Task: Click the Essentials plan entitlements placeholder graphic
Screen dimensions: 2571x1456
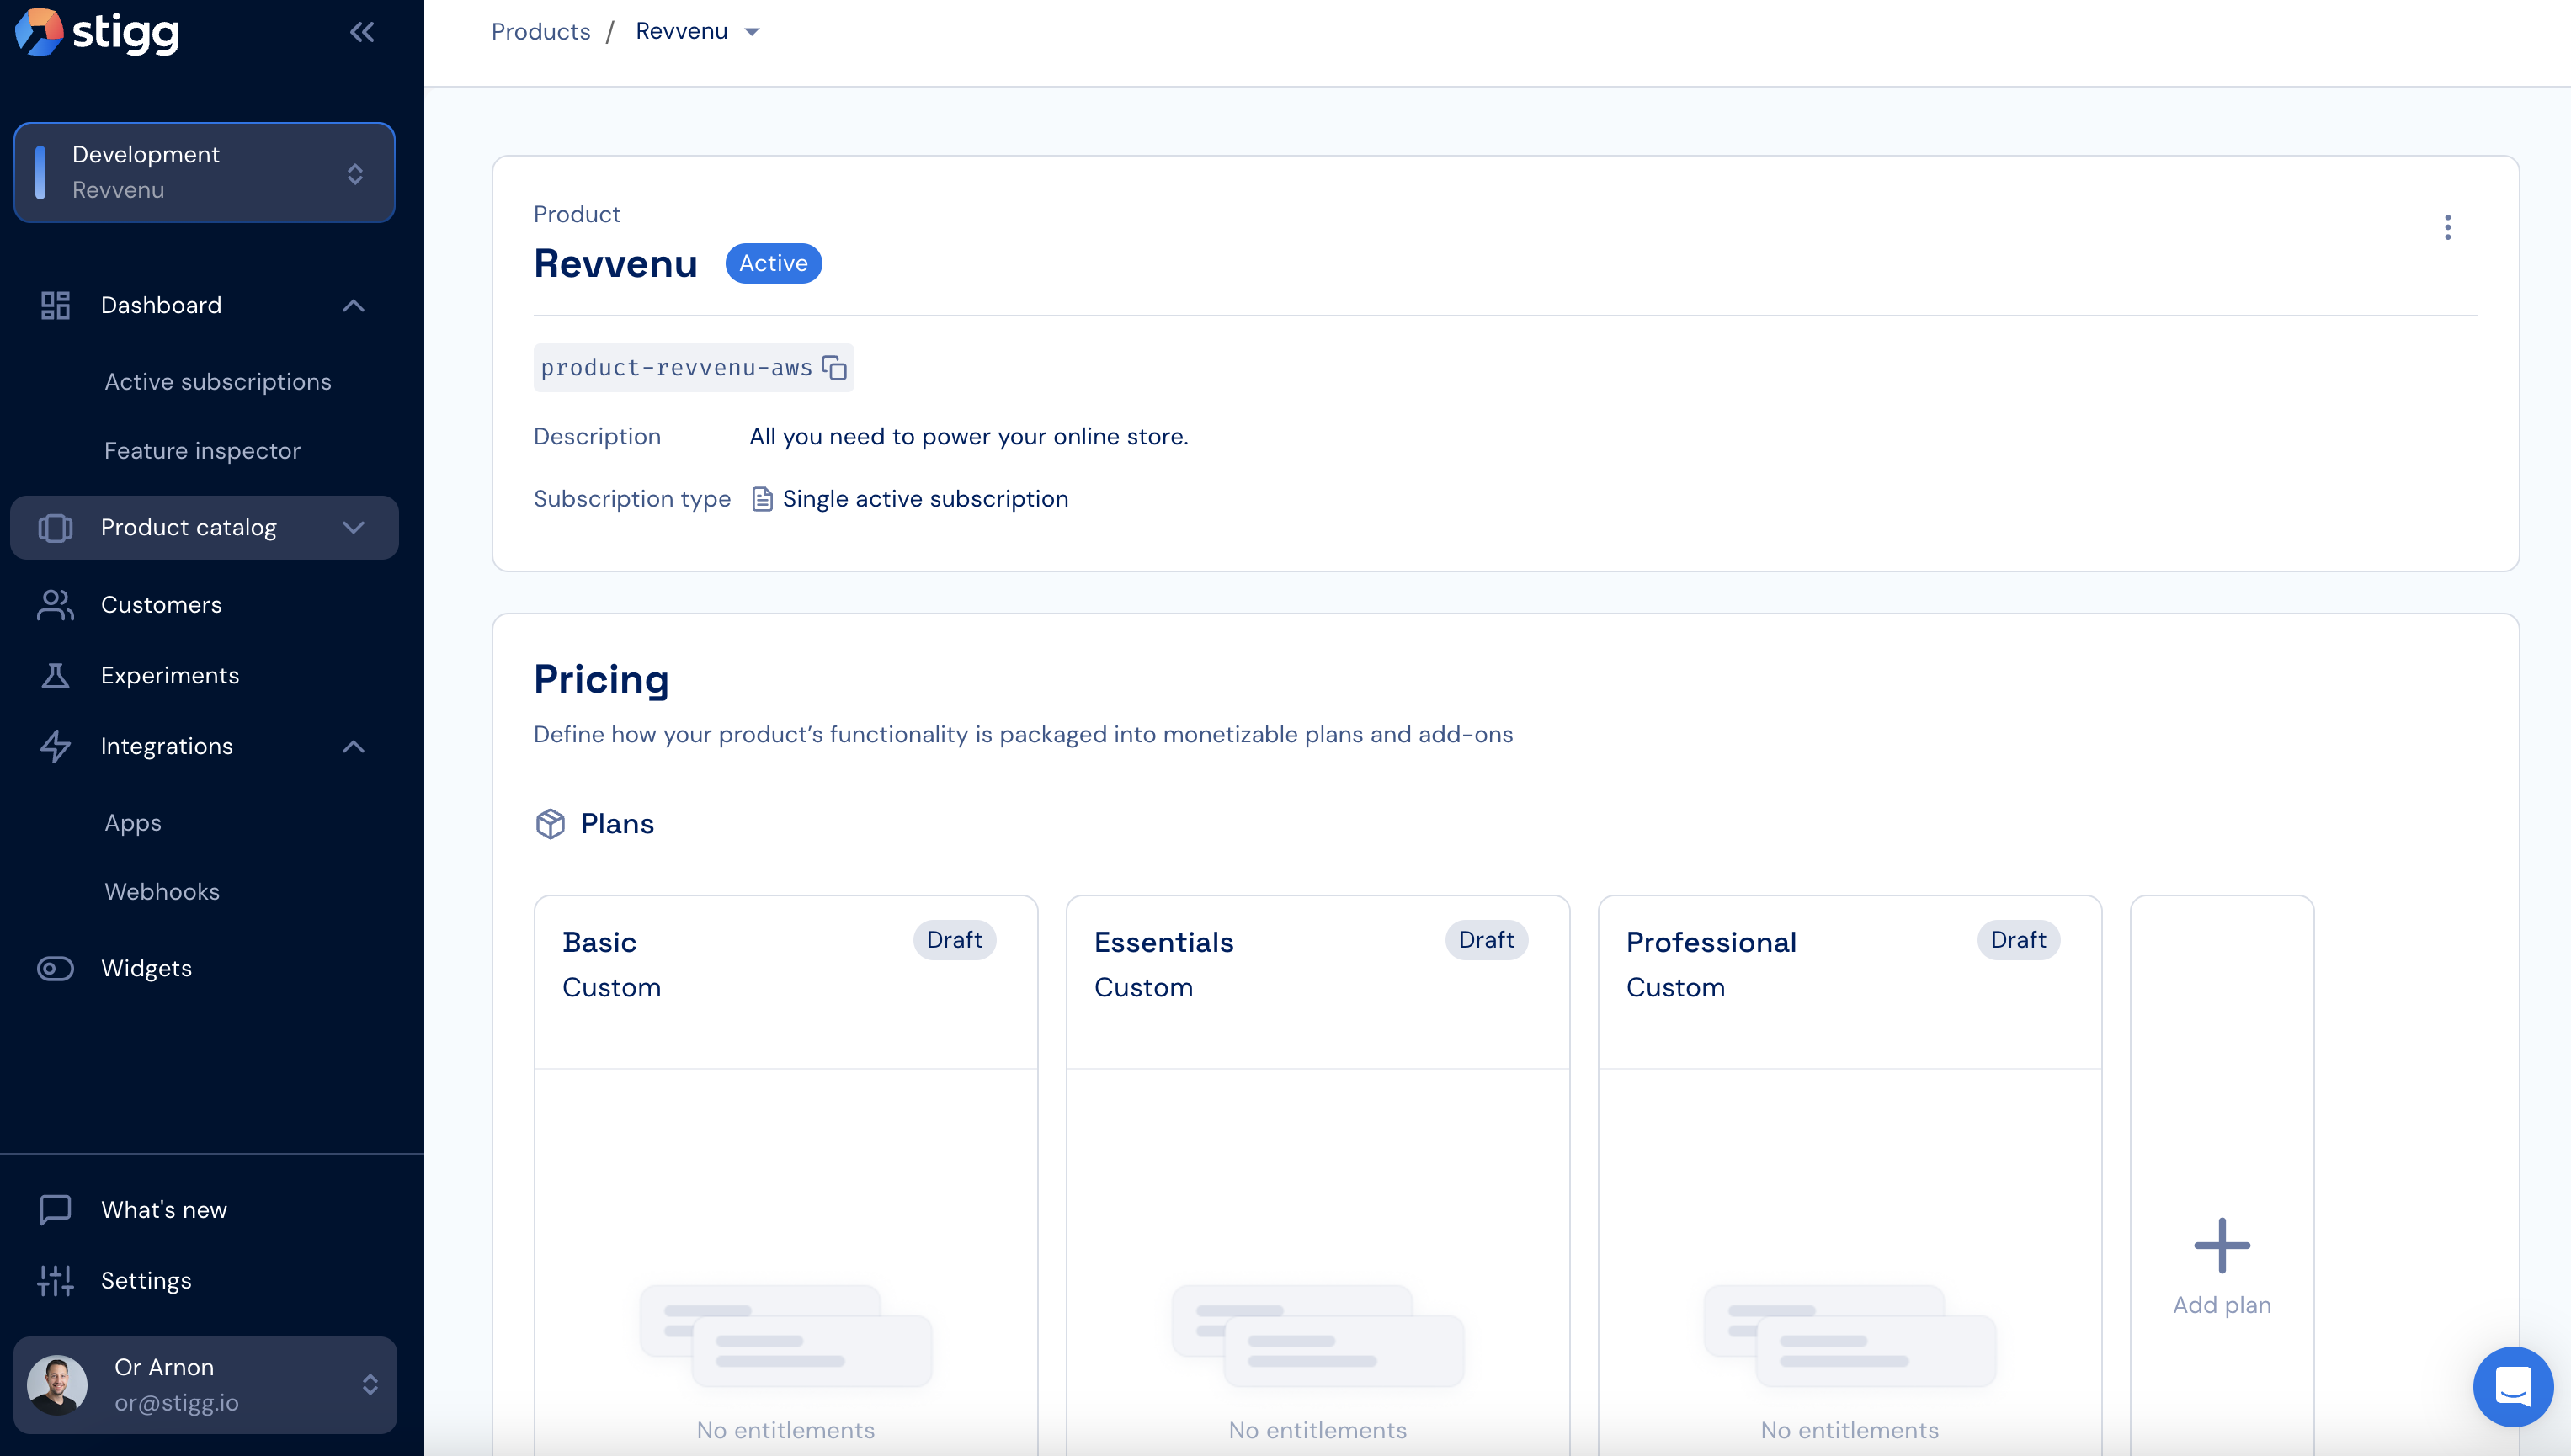Action: (x=1318, y=1335)
